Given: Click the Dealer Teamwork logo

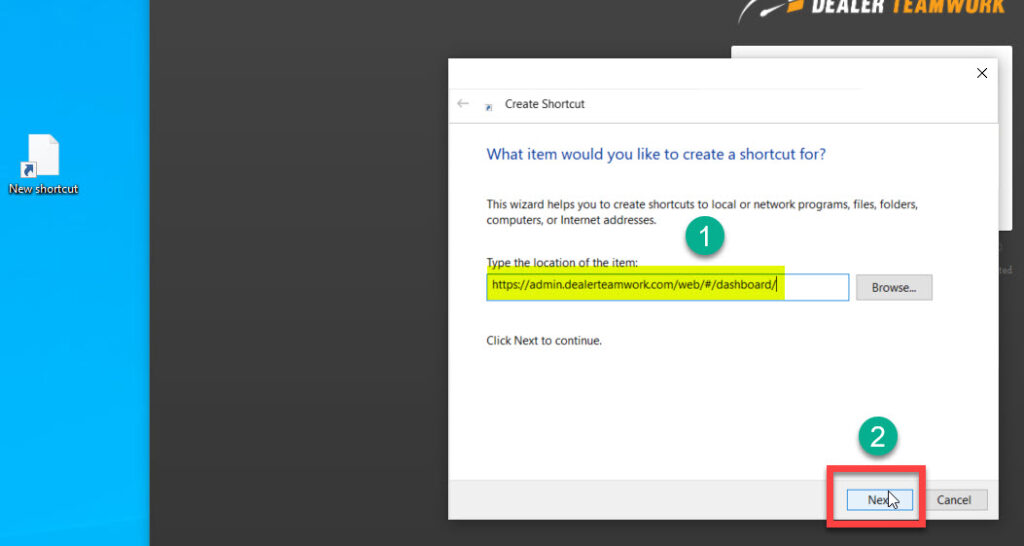Looking at the screenshot, I should coord(872,9).
